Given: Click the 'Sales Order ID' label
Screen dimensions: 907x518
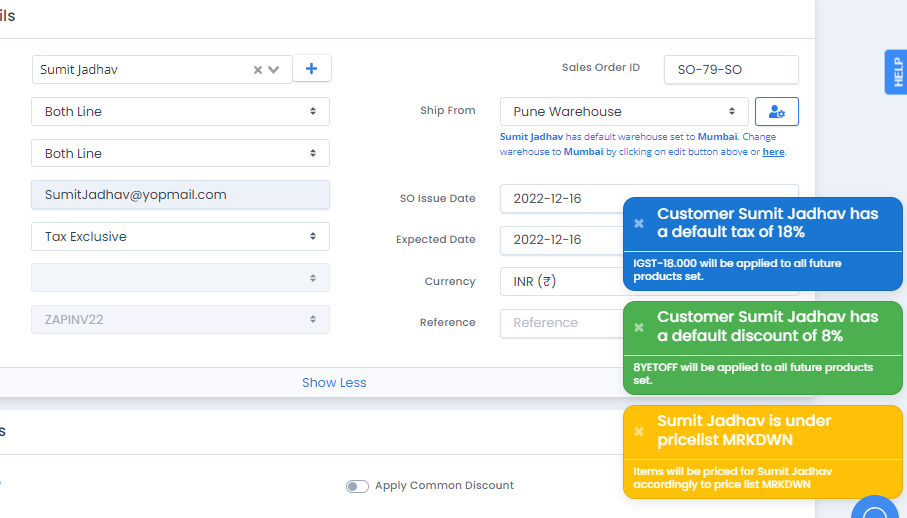Looking at the screenshot, I should (x=600, y=68).
